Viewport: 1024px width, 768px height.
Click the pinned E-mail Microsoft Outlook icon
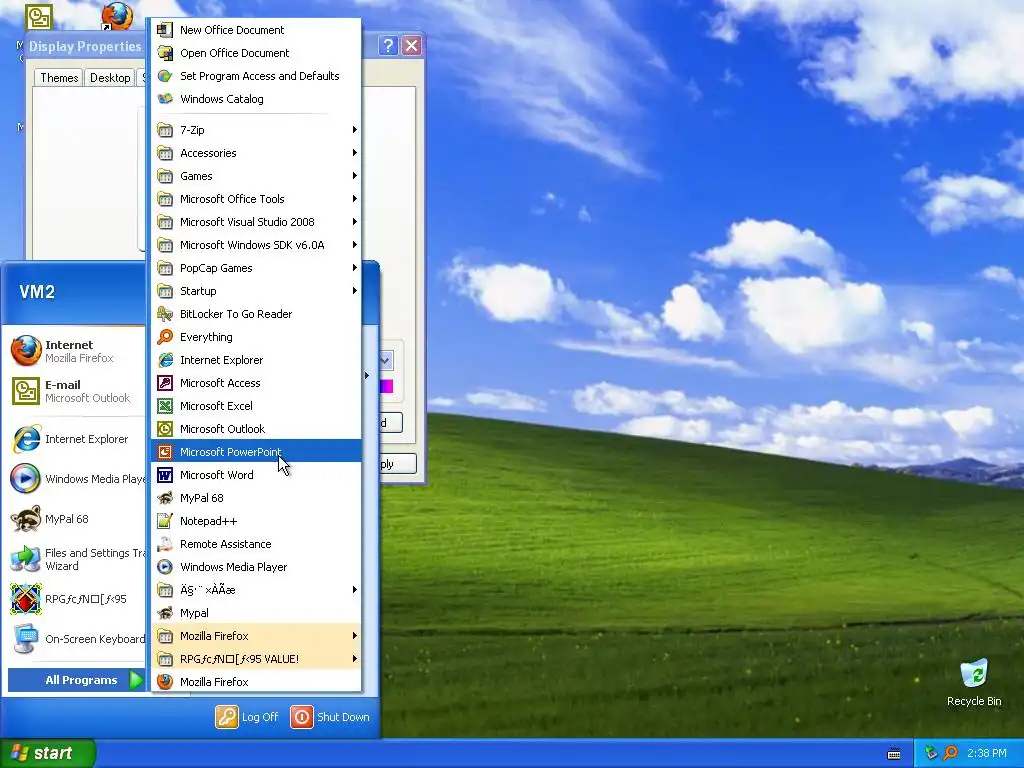(26, 391)
